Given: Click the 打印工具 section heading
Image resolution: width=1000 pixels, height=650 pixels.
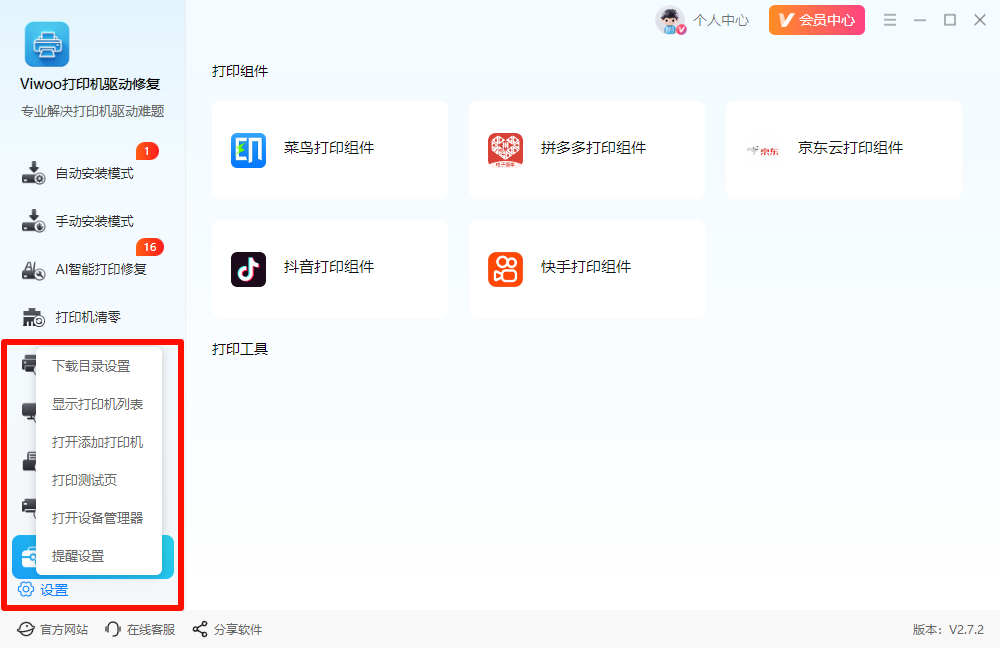Looking at the screenshot, I should [x=240, y=349].
